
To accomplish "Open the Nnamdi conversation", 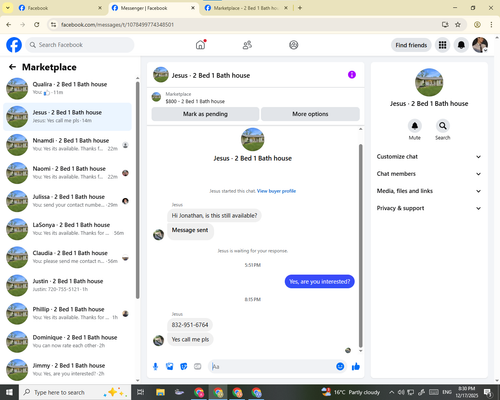I will 67,145.
